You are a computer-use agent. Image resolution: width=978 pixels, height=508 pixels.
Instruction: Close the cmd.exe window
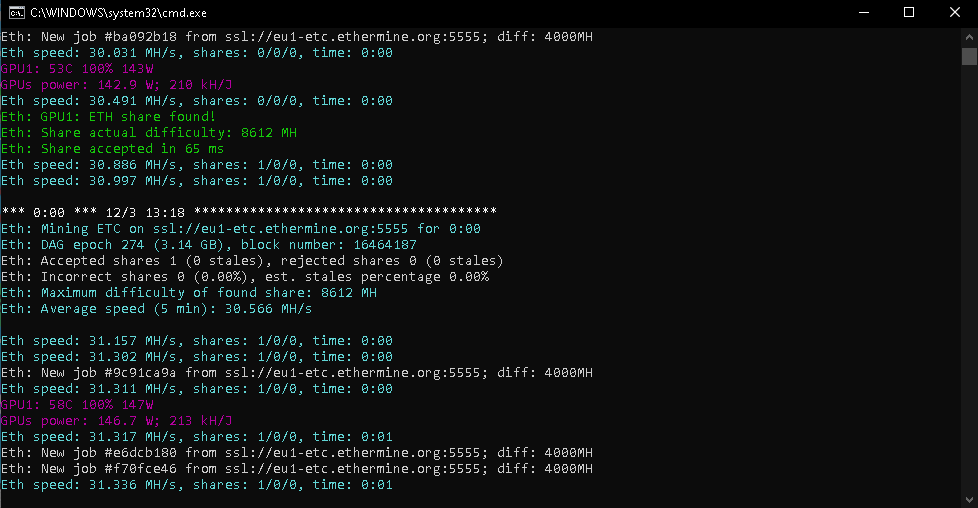pyautogui.click(x=954, y=12)
